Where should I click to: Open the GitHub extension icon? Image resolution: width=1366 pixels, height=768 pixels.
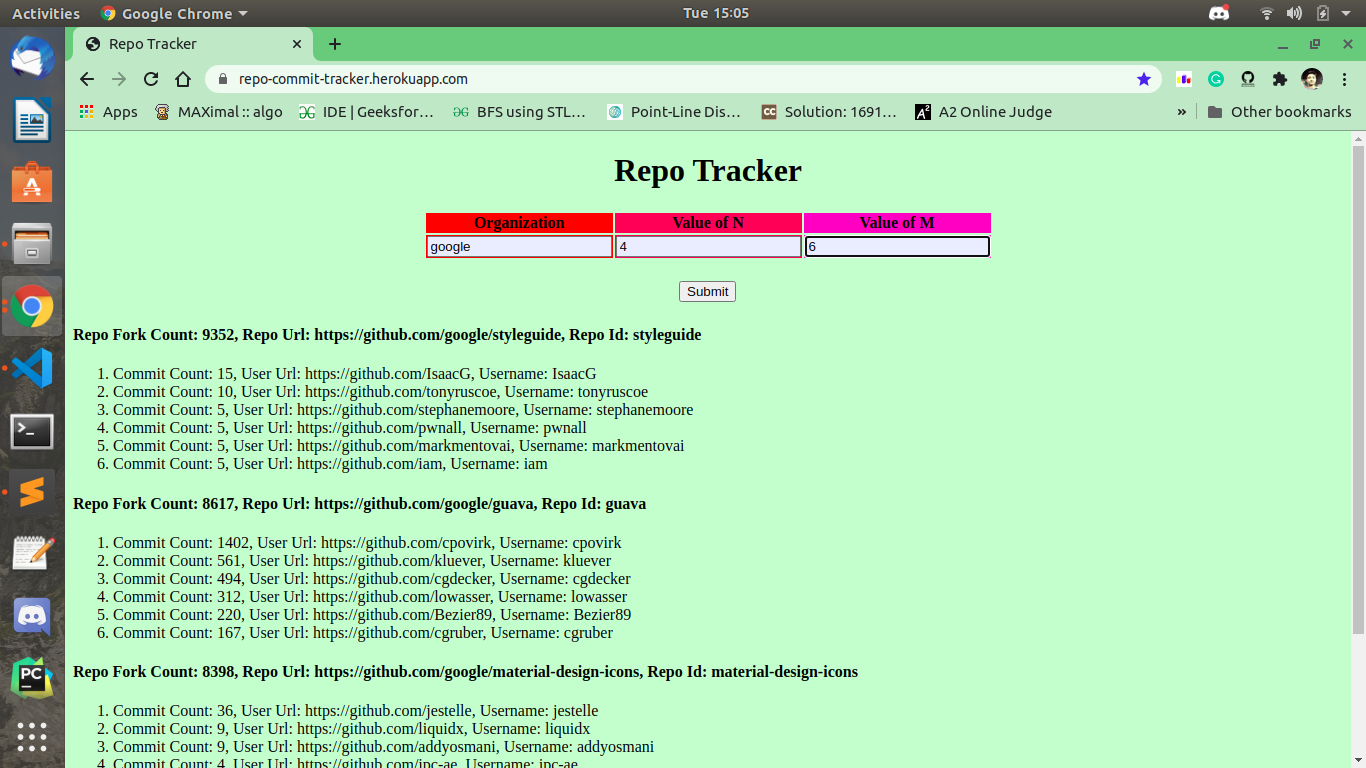coord(1248,79)
